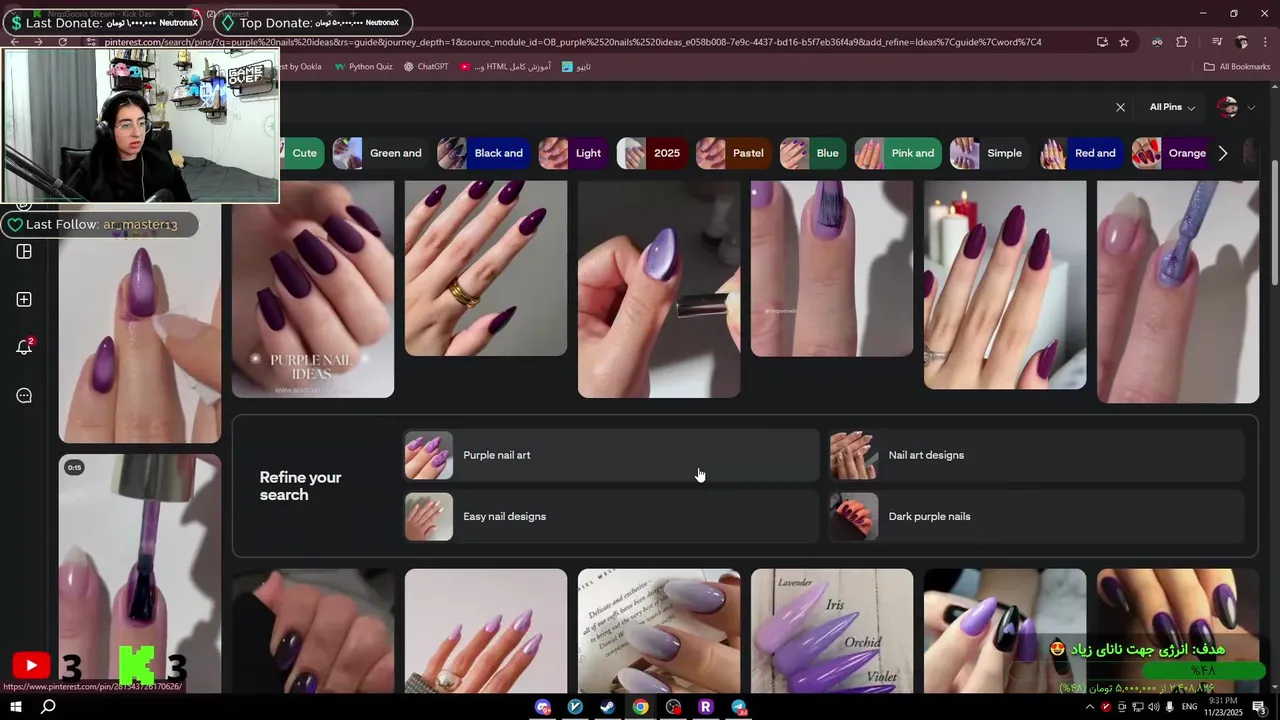The width and height of the screenshot is (1280, 720).
Task: Open the pin of hand with gold ring
Action: (486, 268)
